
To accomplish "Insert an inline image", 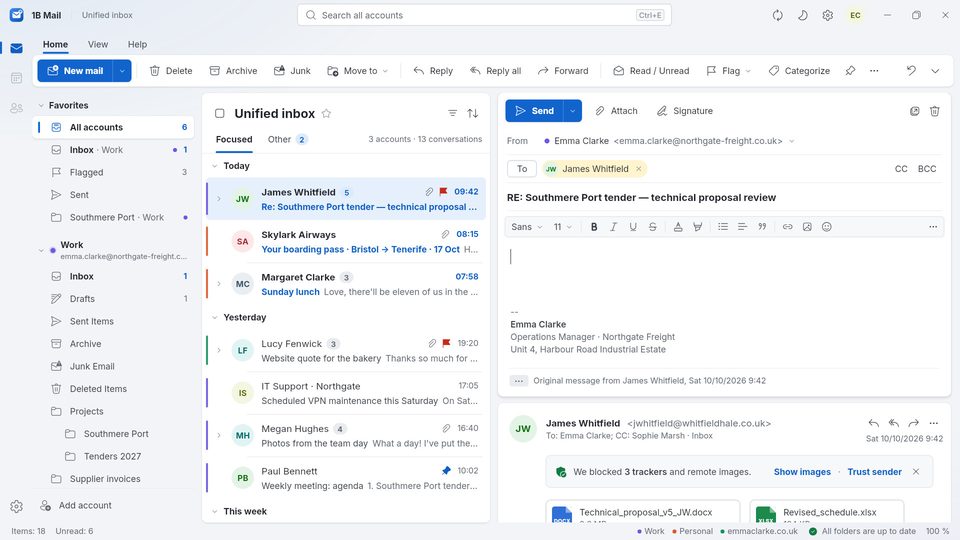I will pyautogui.click(x=807, y=227).
